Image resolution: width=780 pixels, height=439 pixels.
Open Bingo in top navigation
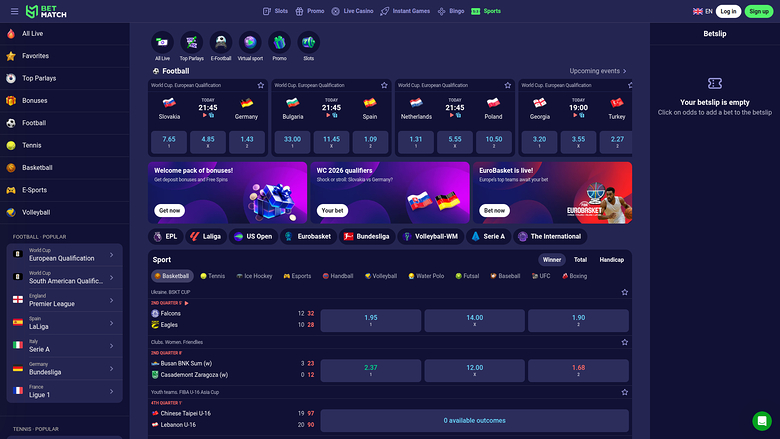click(x=451, y=11)
